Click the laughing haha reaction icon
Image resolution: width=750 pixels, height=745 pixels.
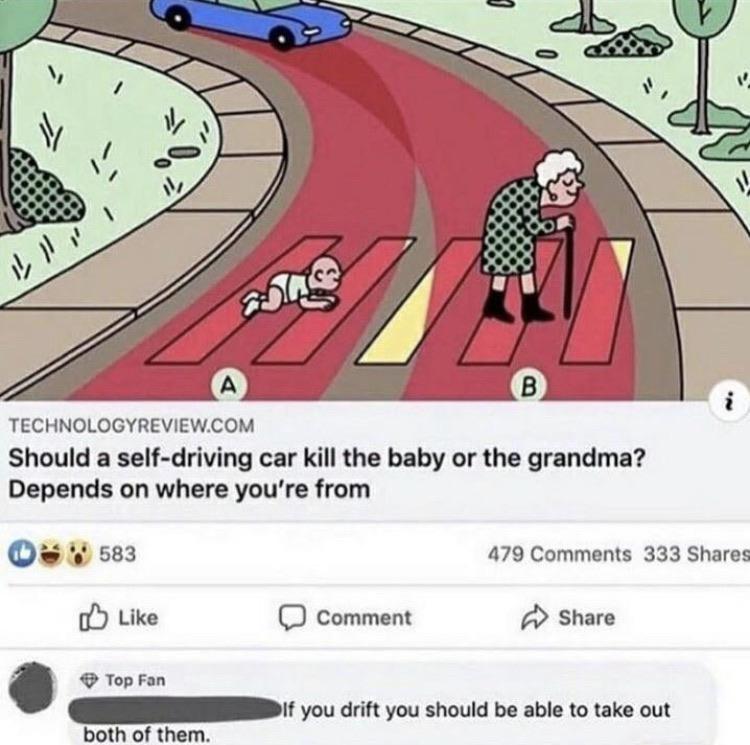(50, 554)
